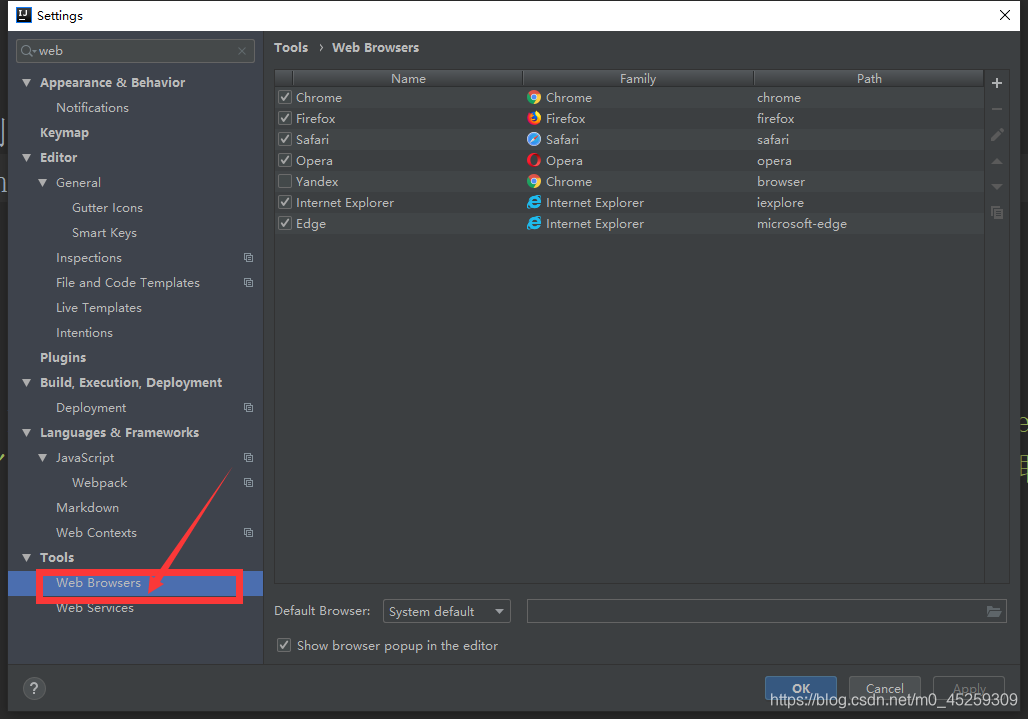This screenshot has width=1028, height=719.
Task: Collapse the JavaScript node arrow
Action: [x=43, y=457]
